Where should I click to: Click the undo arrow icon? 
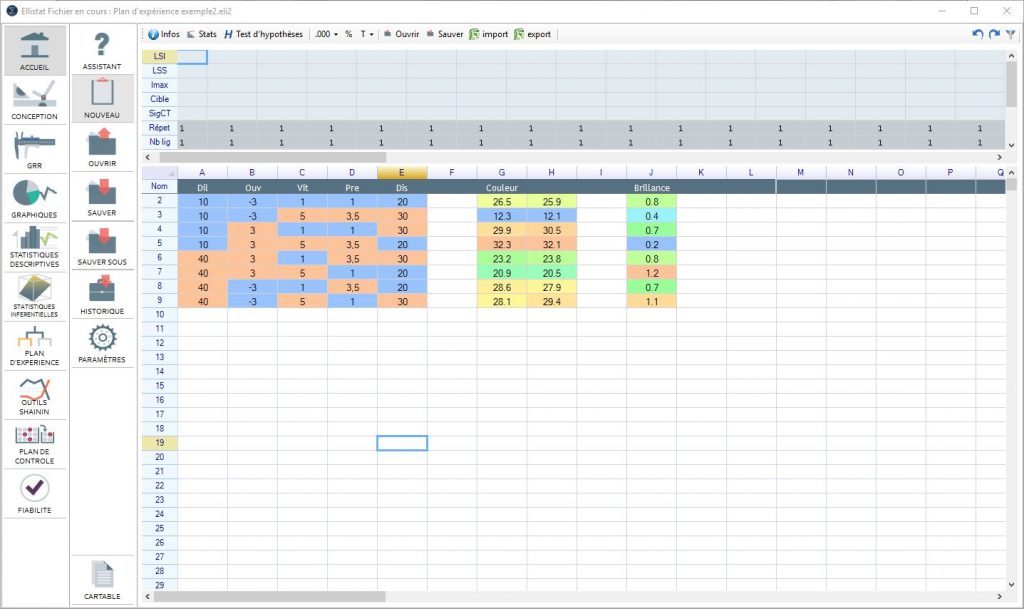(978, 34)
